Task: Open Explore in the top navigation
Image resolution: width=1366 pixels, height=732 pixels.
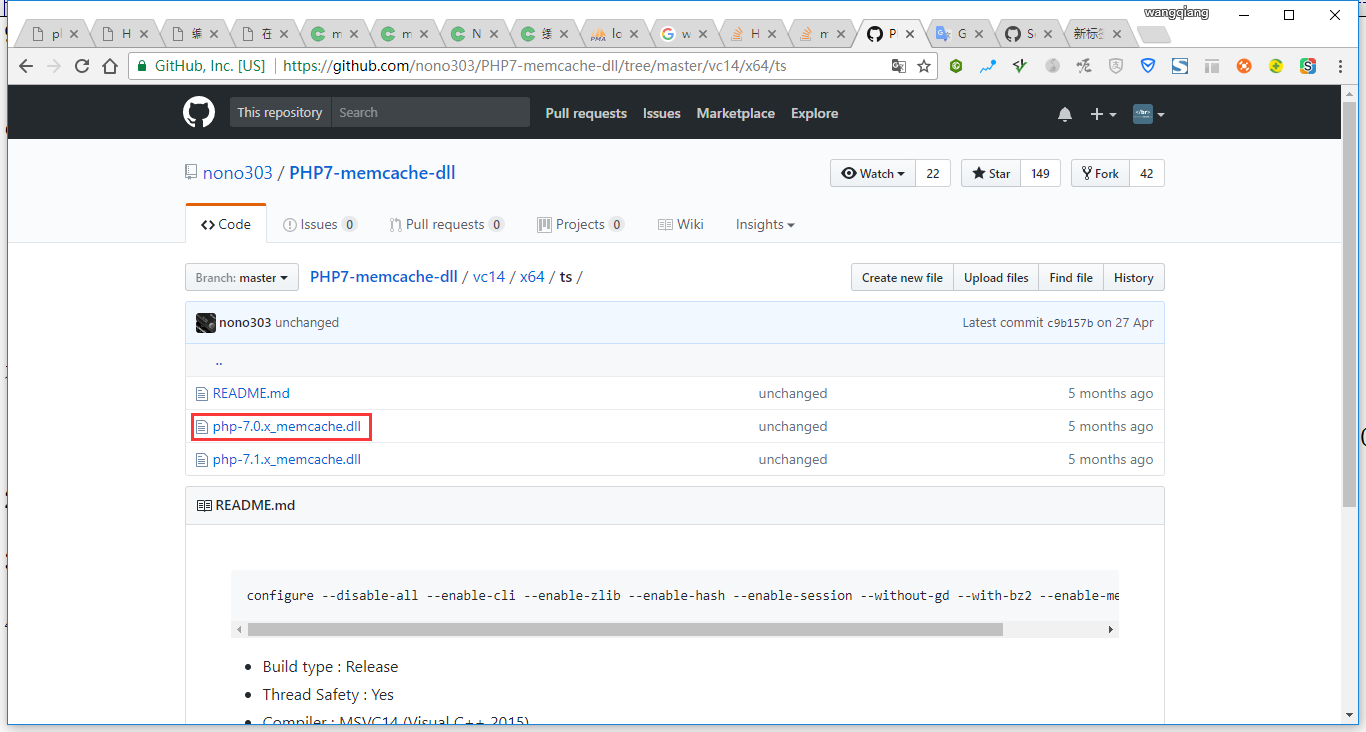Action: pyautogui.click(x=815, y=114)
